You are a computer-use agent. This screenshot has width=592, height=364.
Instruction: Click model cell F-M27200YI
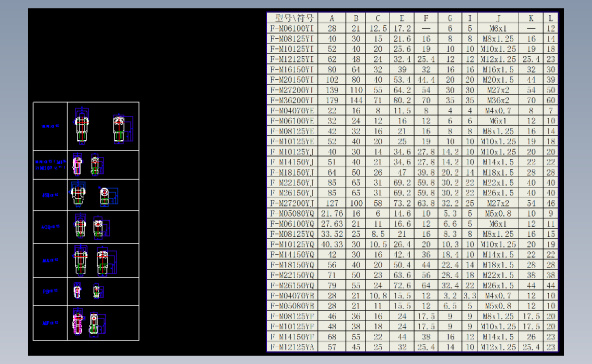tap(293, 90)
